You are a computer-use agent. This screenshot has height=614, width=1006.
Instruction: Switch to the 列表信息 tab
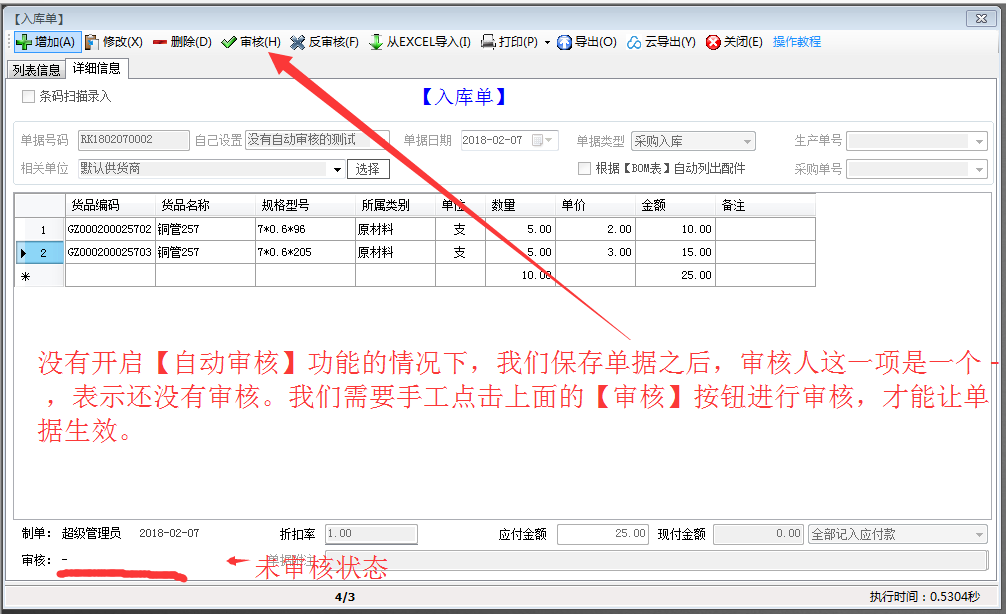[36, 69]
